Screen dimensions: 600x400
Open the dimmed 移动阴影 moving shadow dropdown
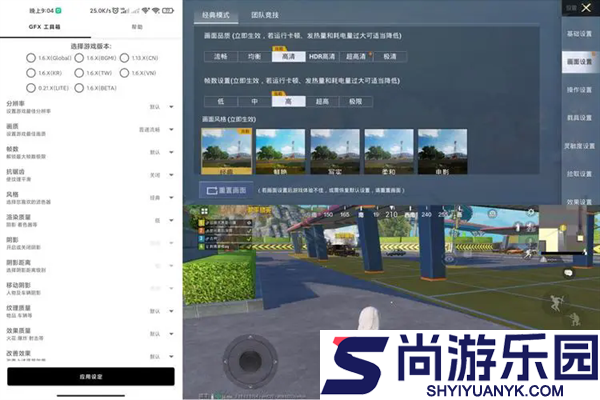coord(171,288)
